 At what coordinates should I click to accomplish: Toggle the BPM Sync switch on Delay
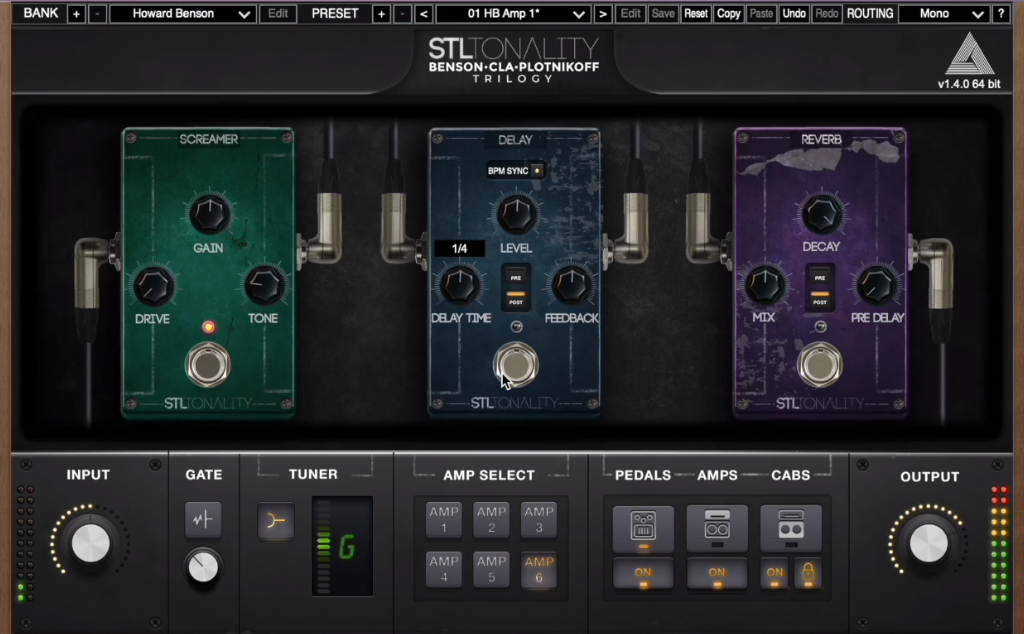coord(537,170)
